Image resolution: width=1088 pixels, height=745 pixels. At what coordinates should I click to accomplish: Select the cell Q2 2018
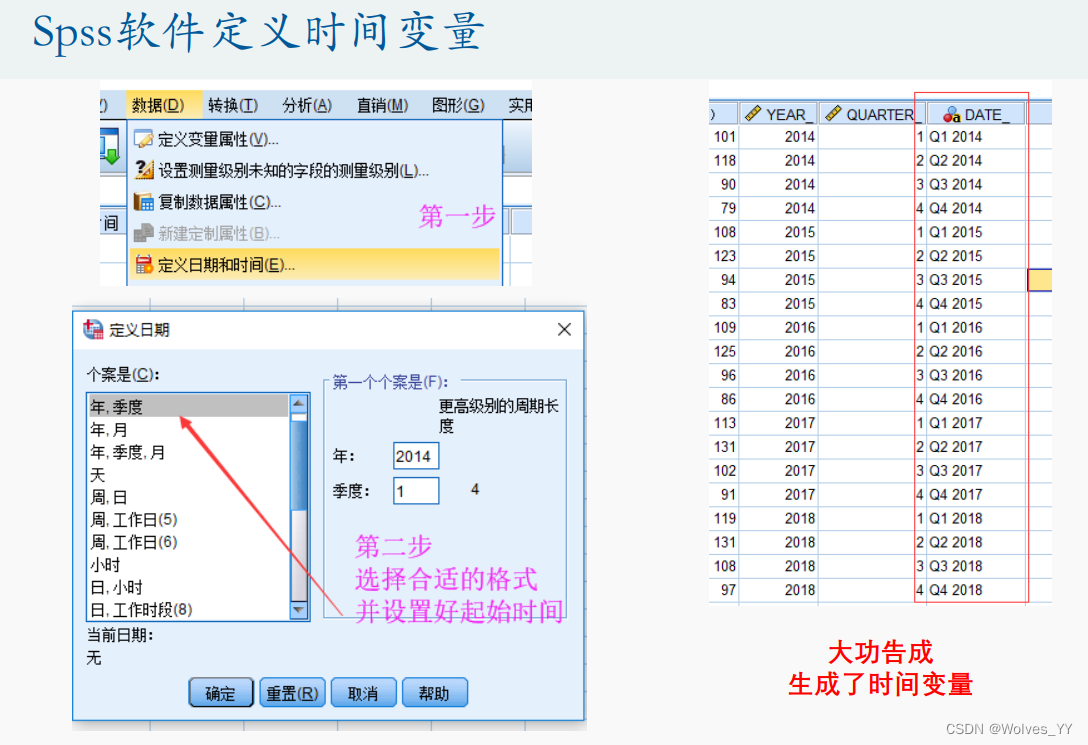pyautogui.click(x=976, y=542)
